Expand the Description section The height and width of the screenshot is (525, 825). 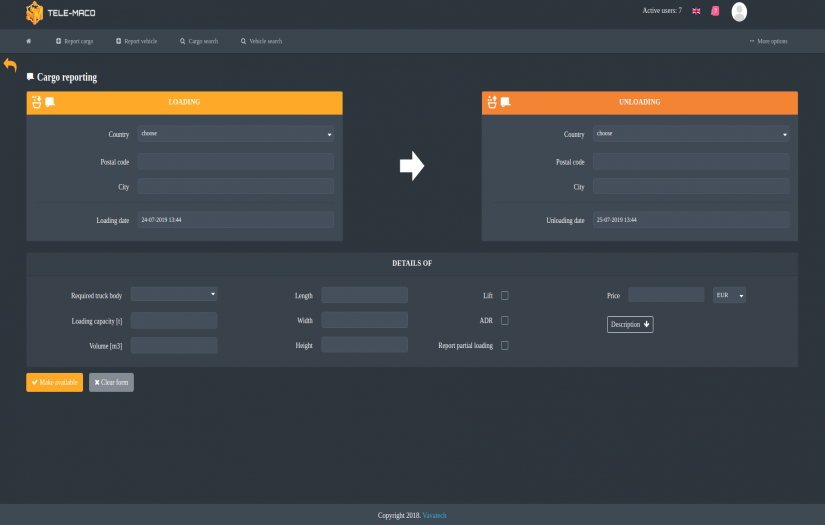click(x=630, y=325)
